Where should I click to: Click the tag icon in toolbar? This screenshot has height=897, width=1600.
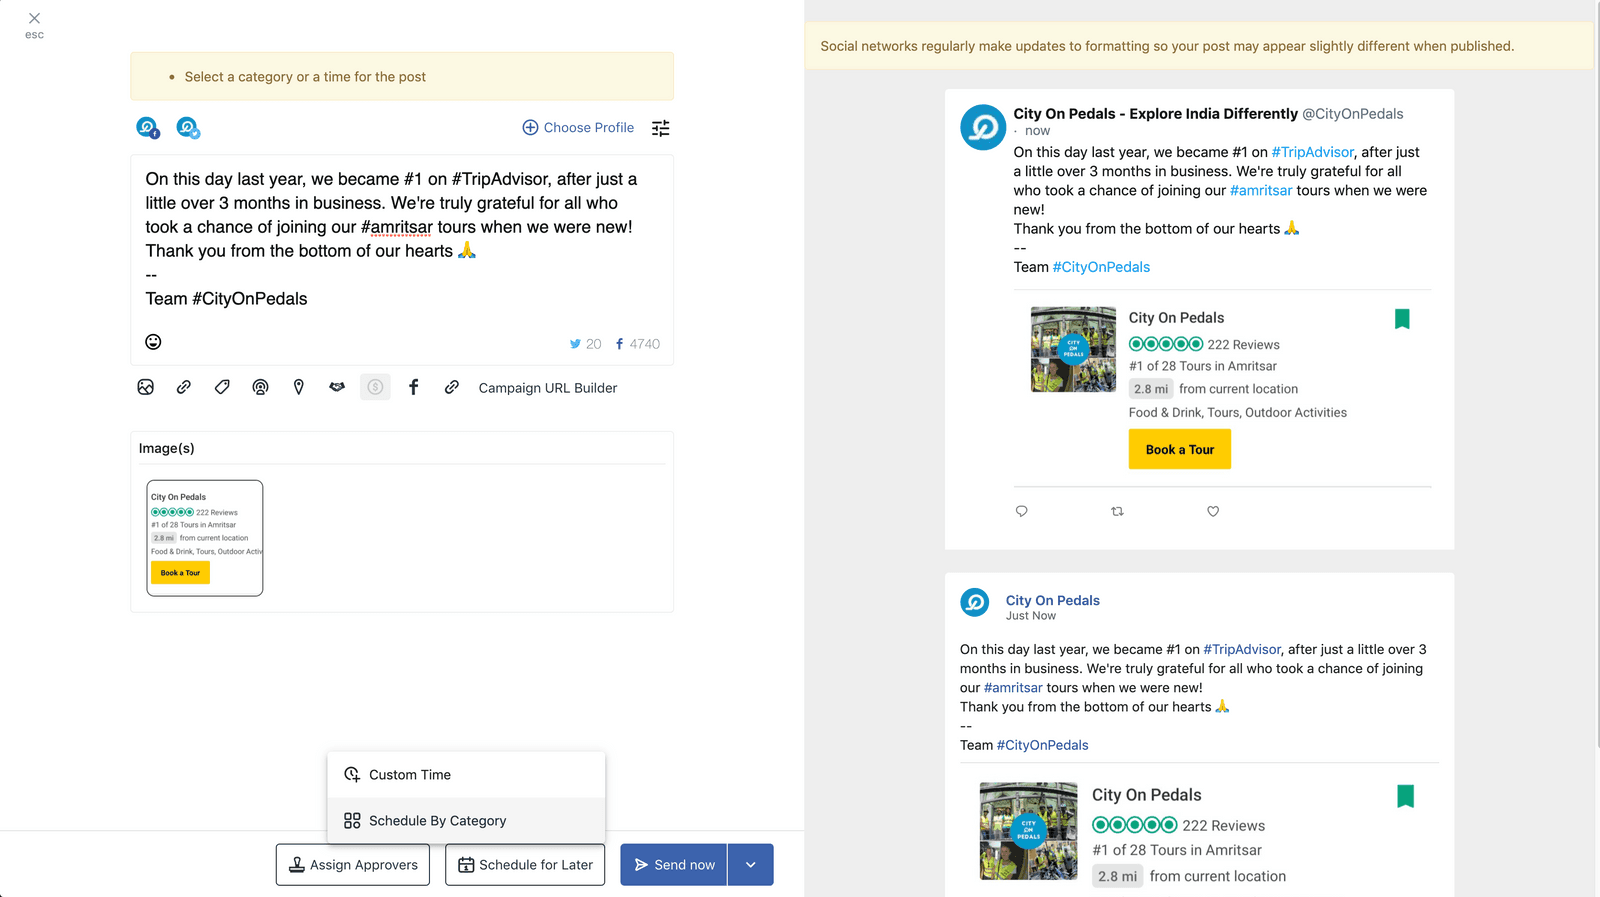coord(222,387)
